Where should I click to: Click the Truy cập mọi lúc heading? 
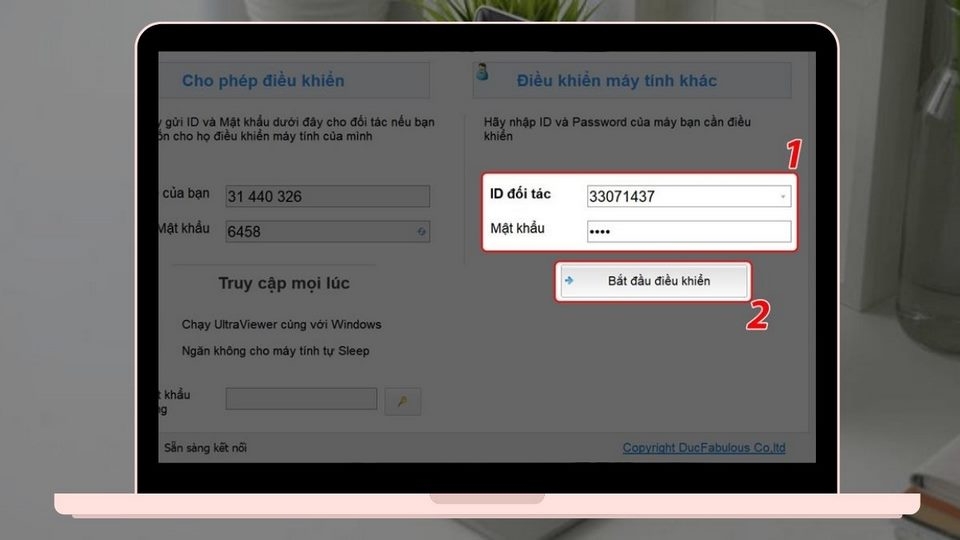tap(284, 283)
